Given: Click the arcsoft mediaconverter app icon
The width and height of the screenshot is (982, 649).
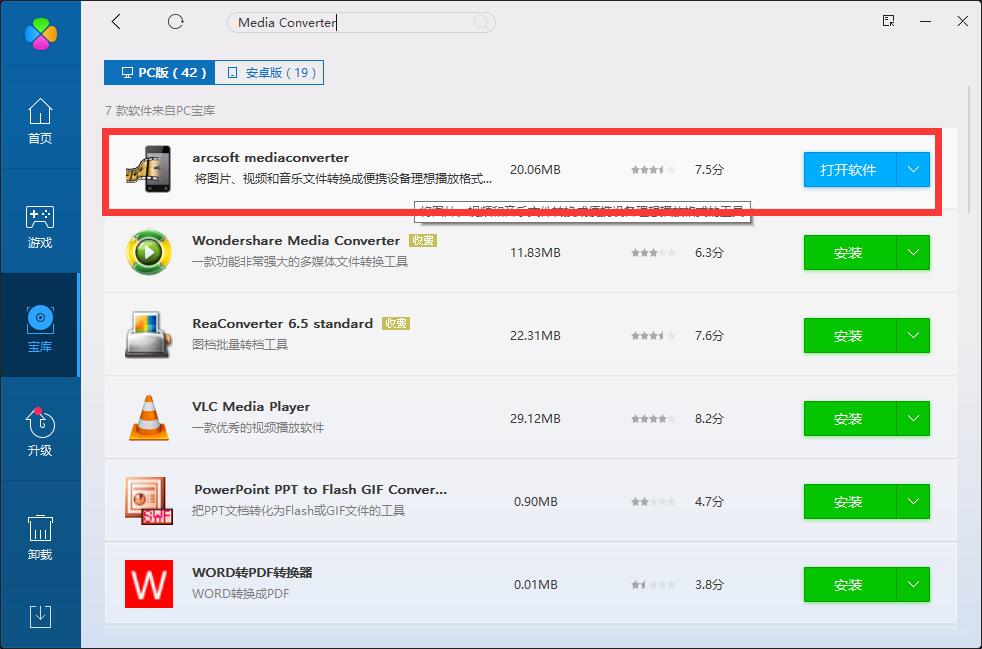Looking at the screenshot, I should (x=148, y=169).
